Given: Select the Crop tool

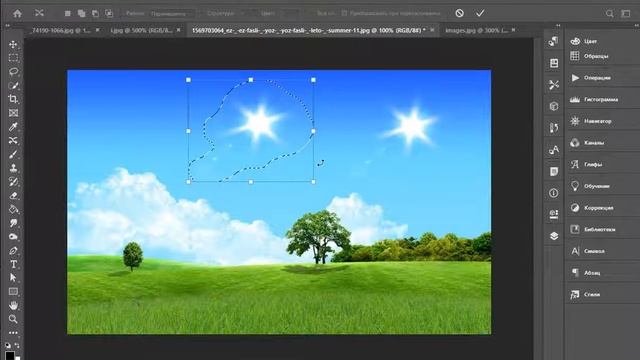Looking at the screenshot, I should pyautogui.click(x=13, y=99).
